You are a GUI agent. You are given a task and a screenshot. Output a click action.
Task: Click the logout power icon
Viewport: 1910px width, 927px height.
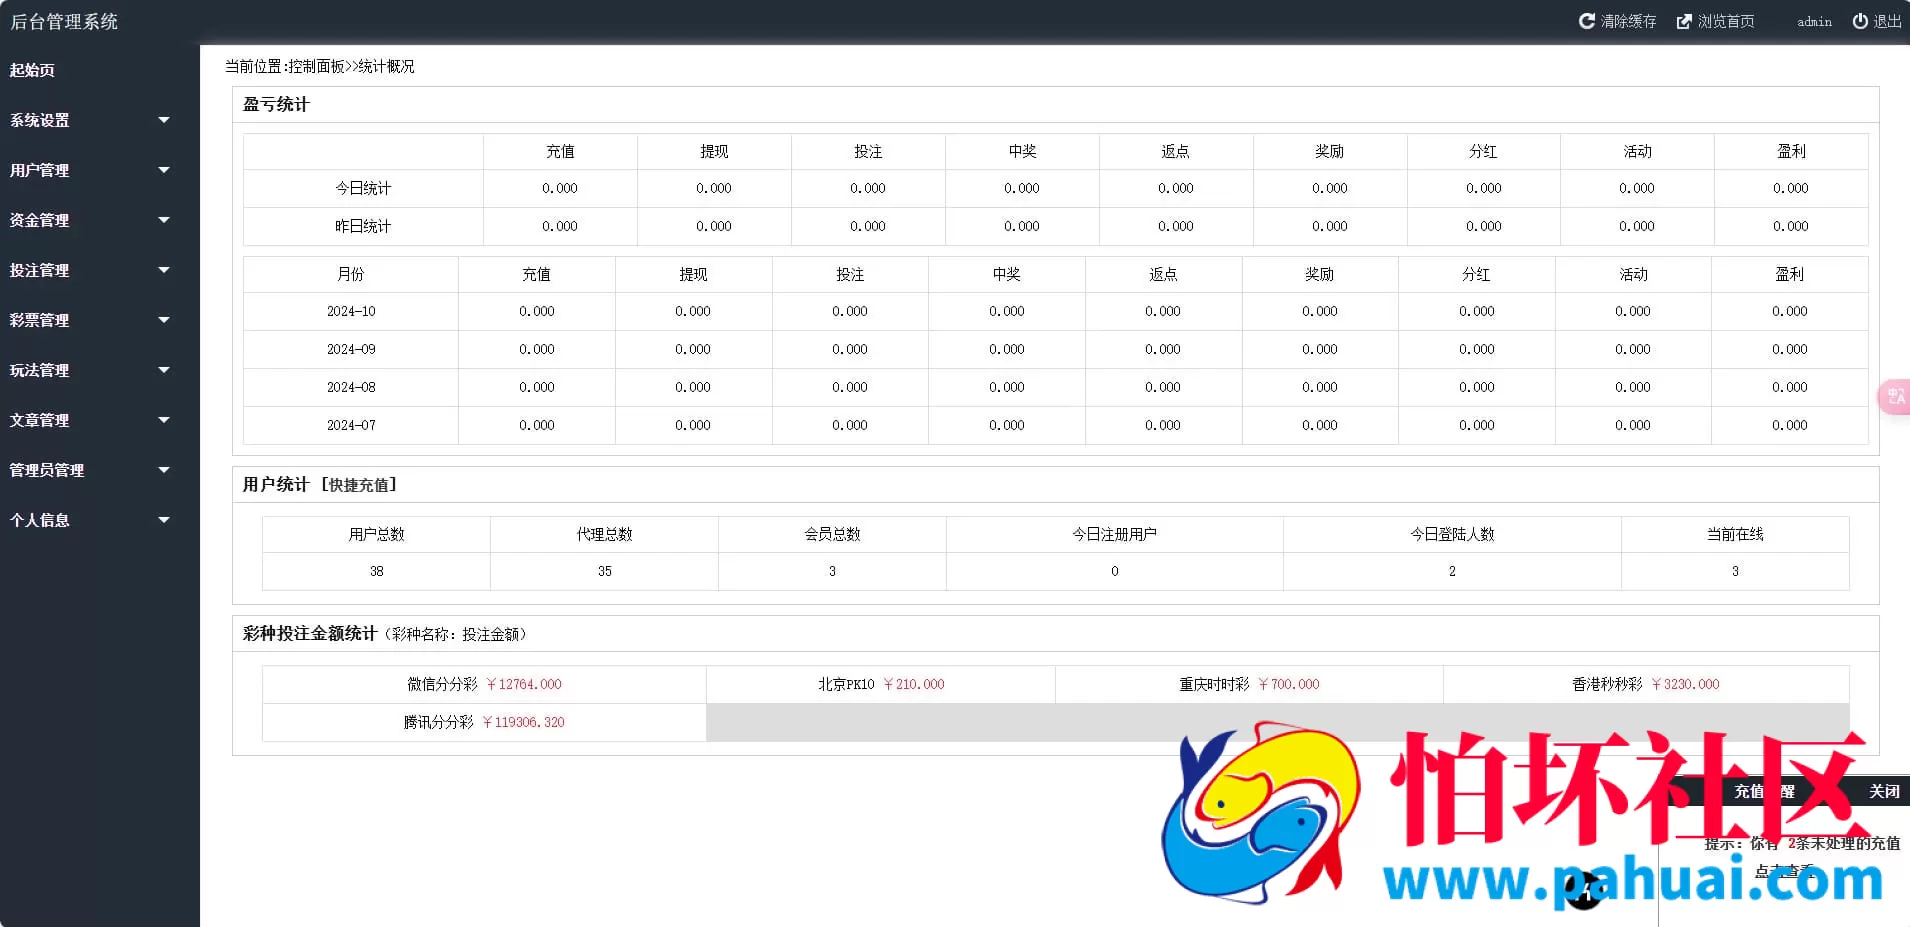pyautogui.click(x=1858, y=20)
